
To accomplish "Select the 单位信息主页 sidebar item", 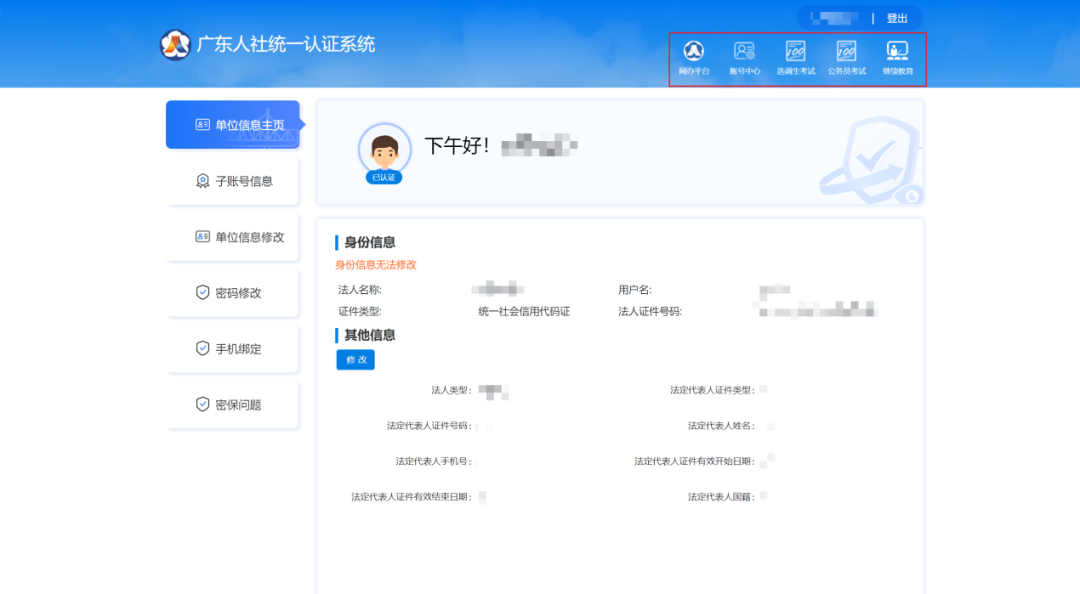I will (x=232, y=124).
